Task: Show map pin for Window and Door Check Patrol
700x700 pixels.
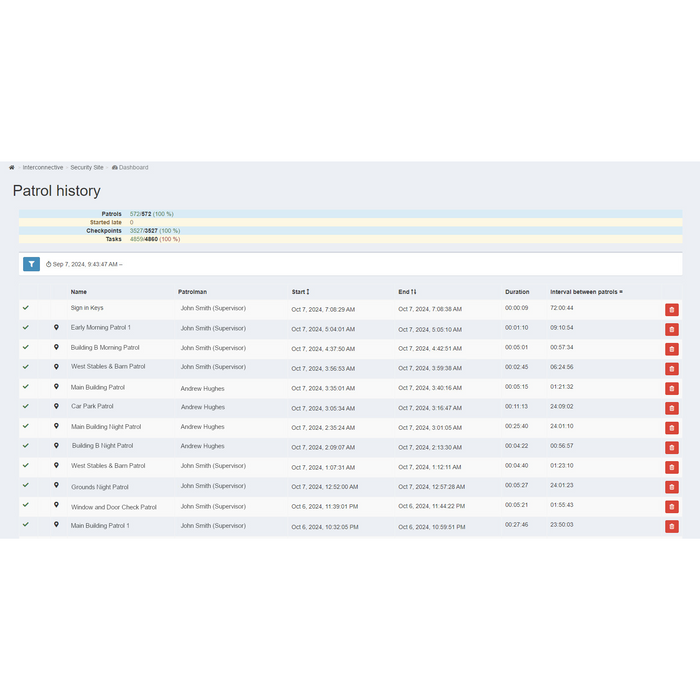Action: pyautogui.click(x=56, y=504)
